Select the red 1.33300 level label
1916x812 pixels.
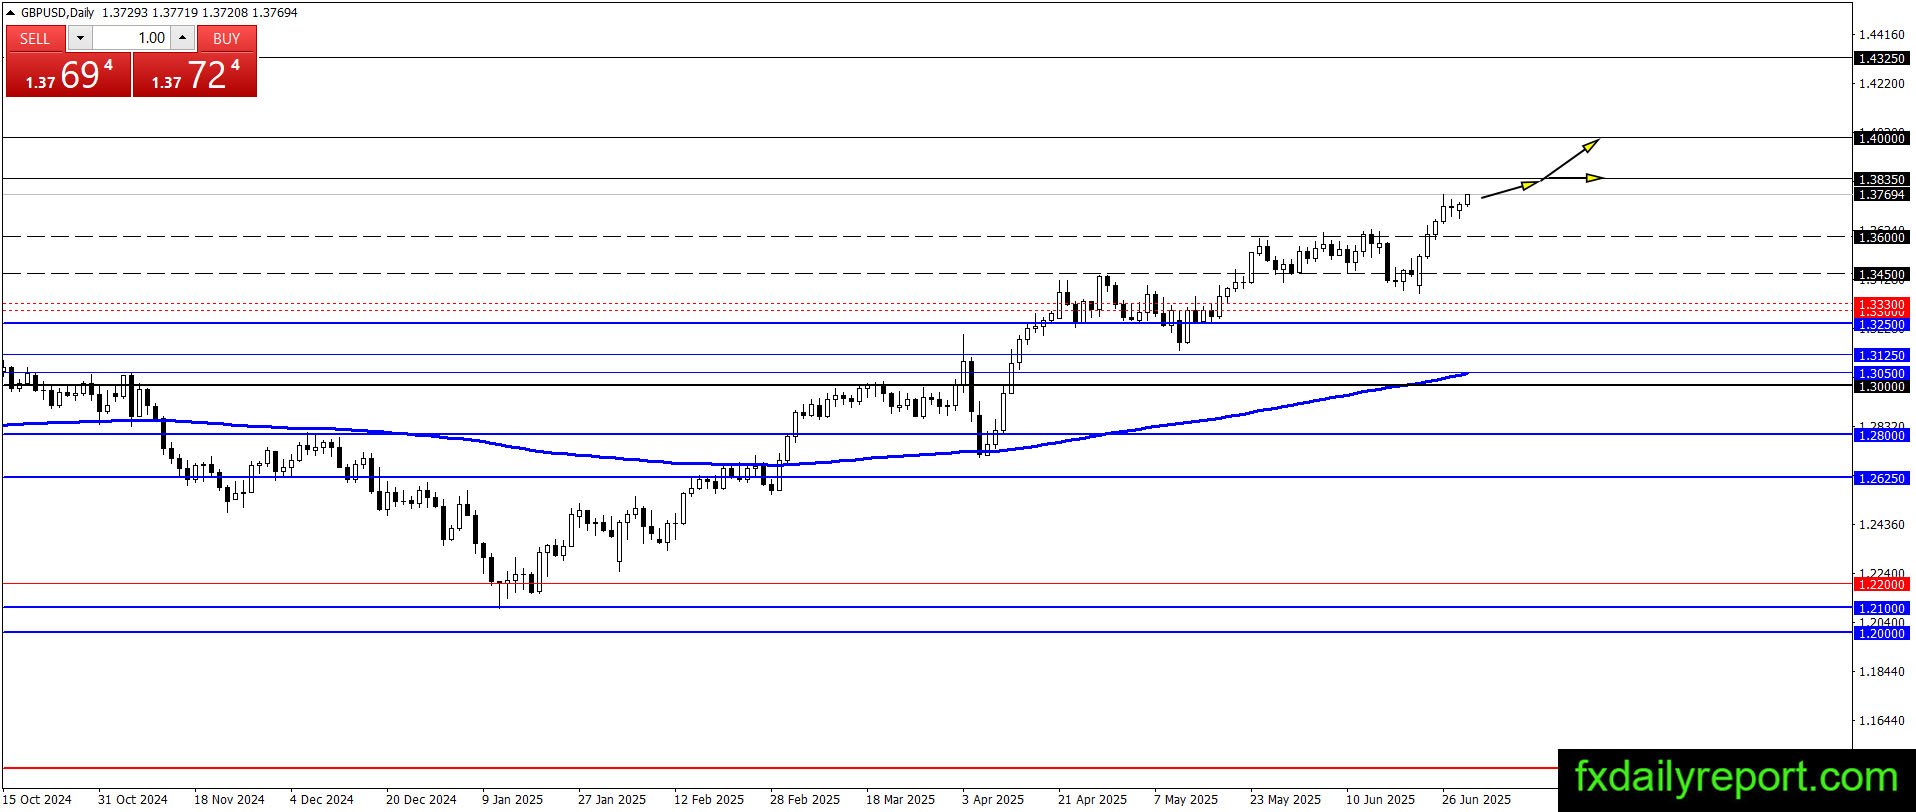coord(1881,304)
